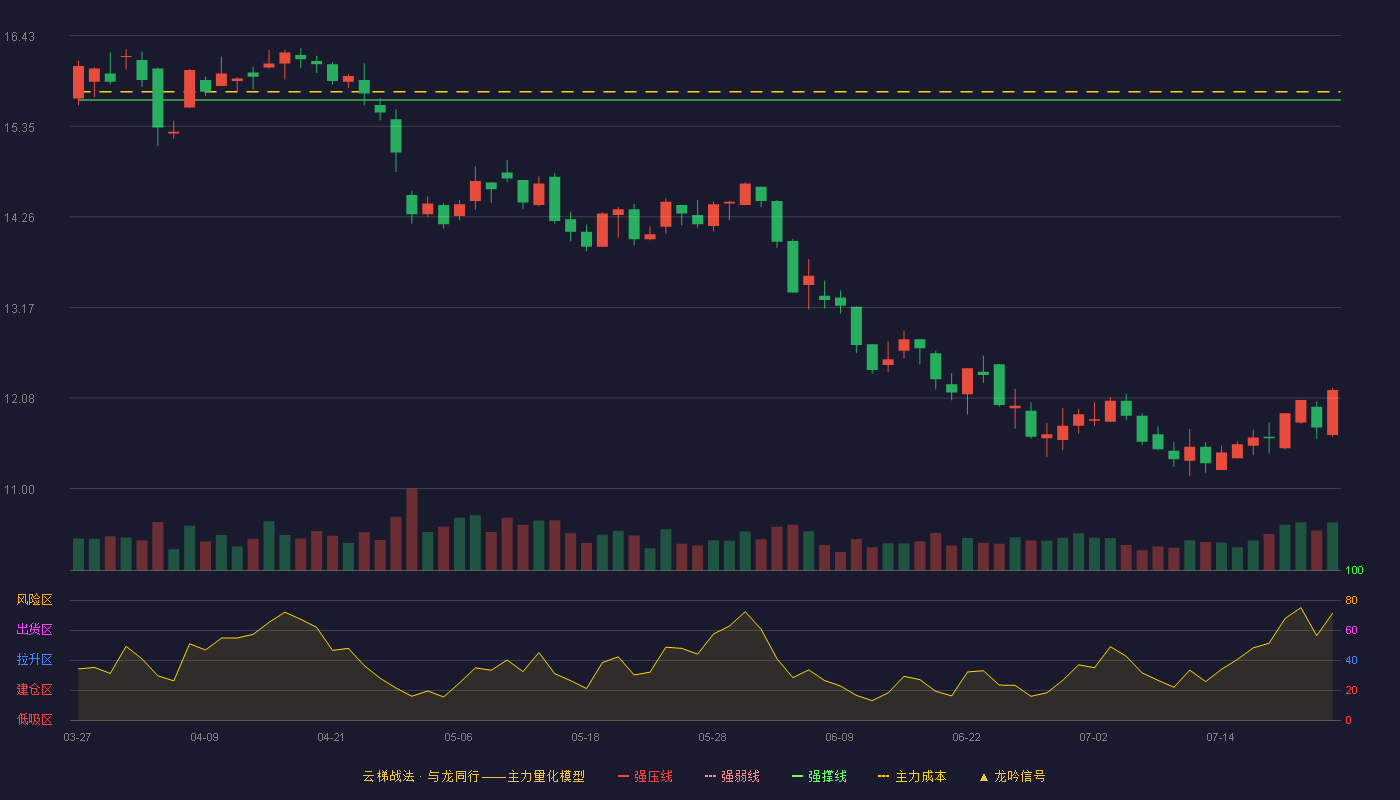
Task: Select the 风险区 zone label
Action: click(34, 600)
